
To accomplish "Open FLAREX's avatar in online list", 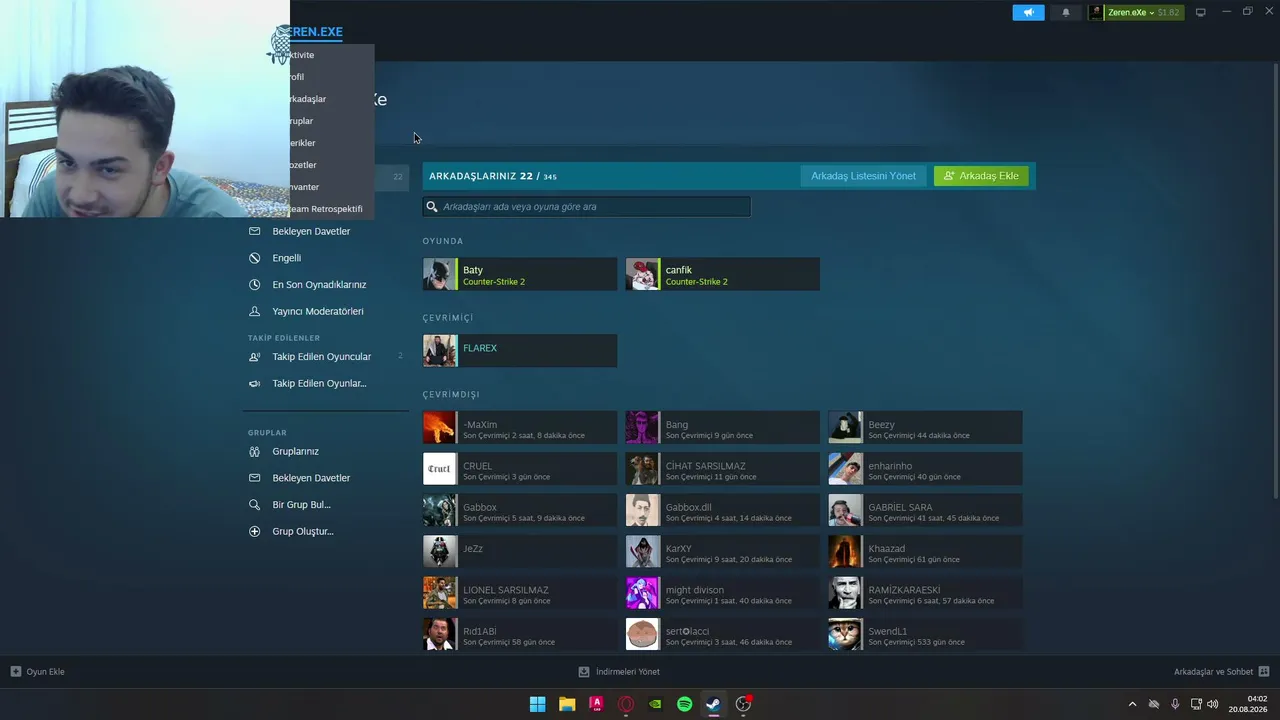I will coord(439,351).
